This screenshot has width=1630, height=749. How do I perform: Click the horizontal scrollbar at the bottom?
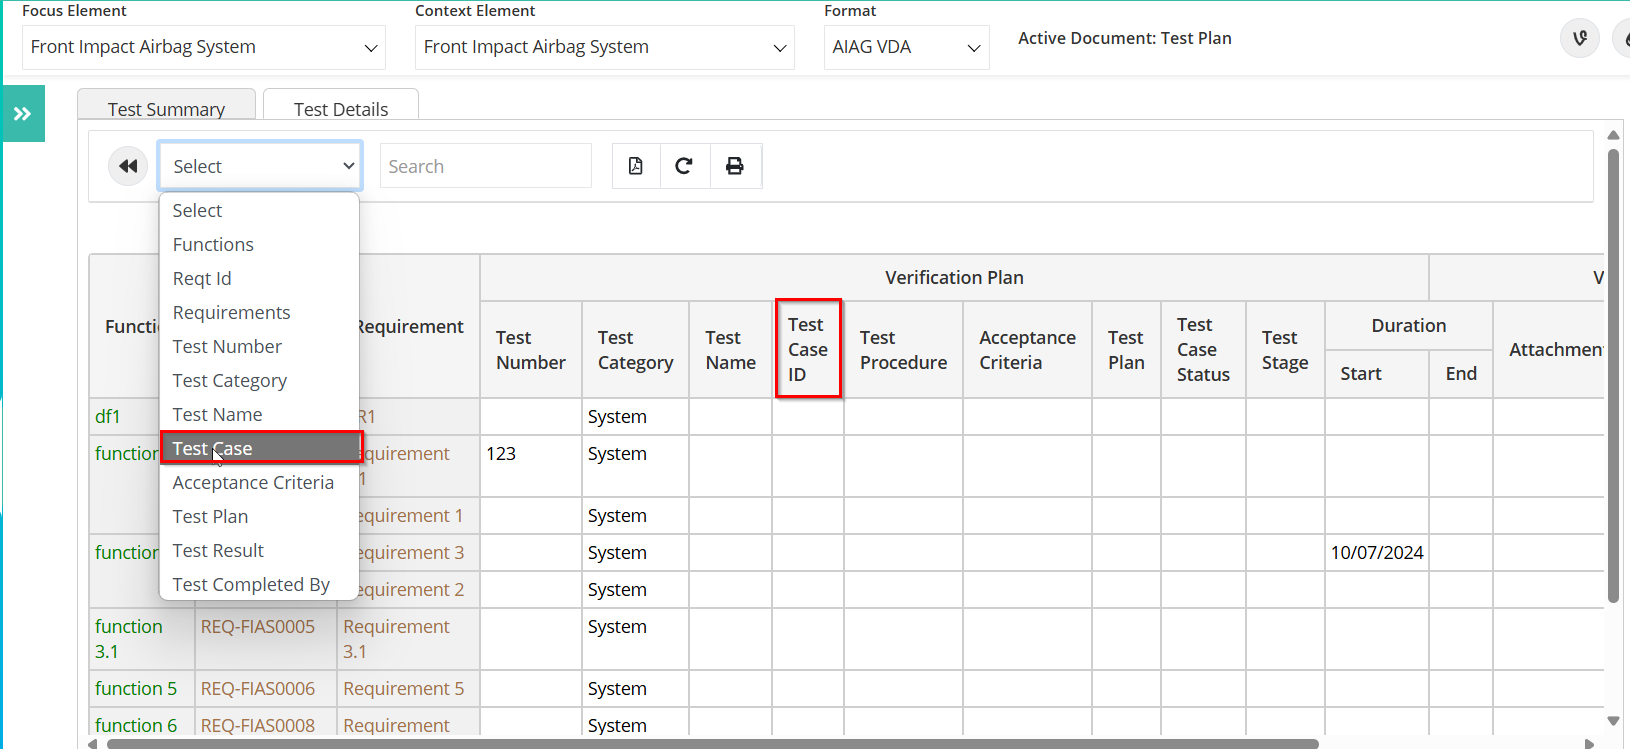[x=712, y=744]
